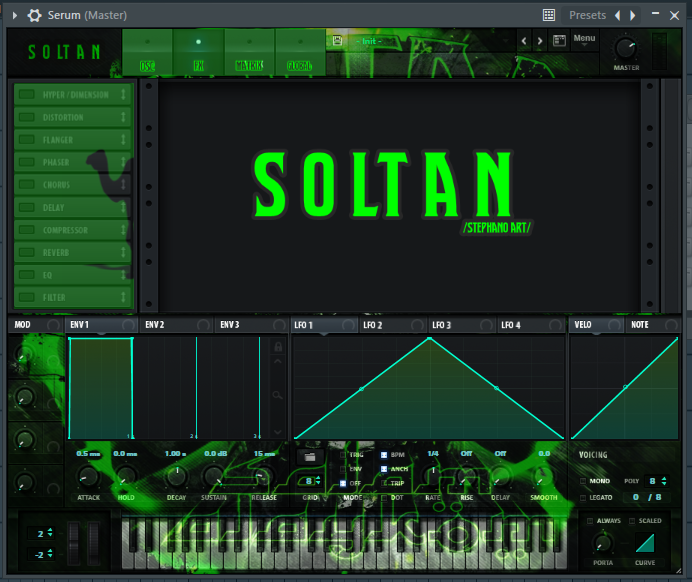Viewport: 692px width, 582px height.
Task: Open the Presets label in title bar
Action: [x=587, y=15]
